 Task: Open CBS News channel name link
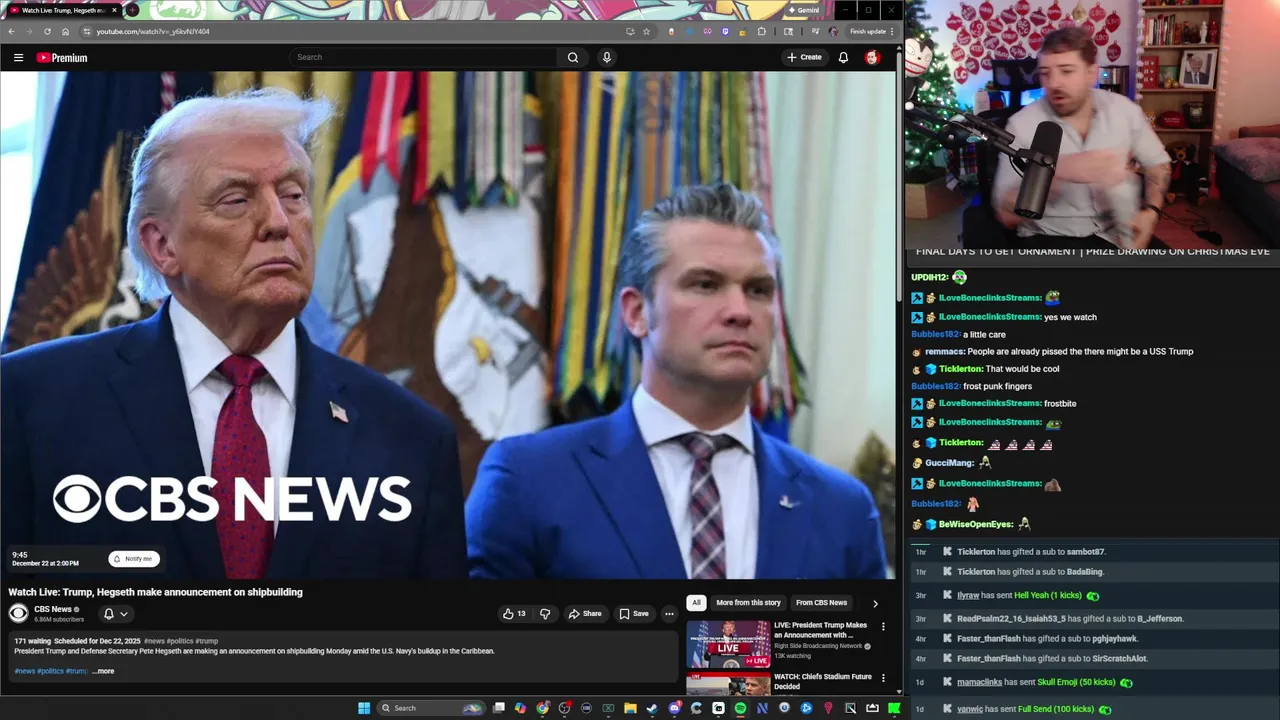click(53, 609)
